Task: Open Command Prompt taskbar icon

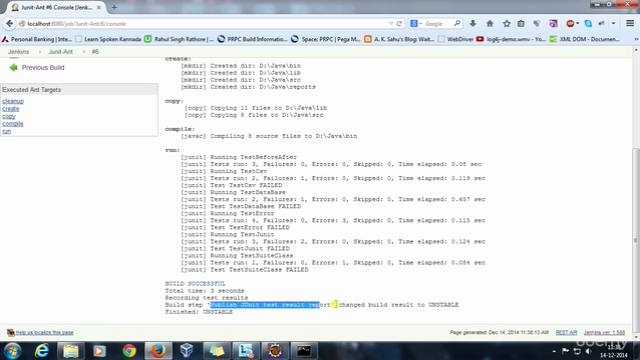Action: tap(304, 351)
